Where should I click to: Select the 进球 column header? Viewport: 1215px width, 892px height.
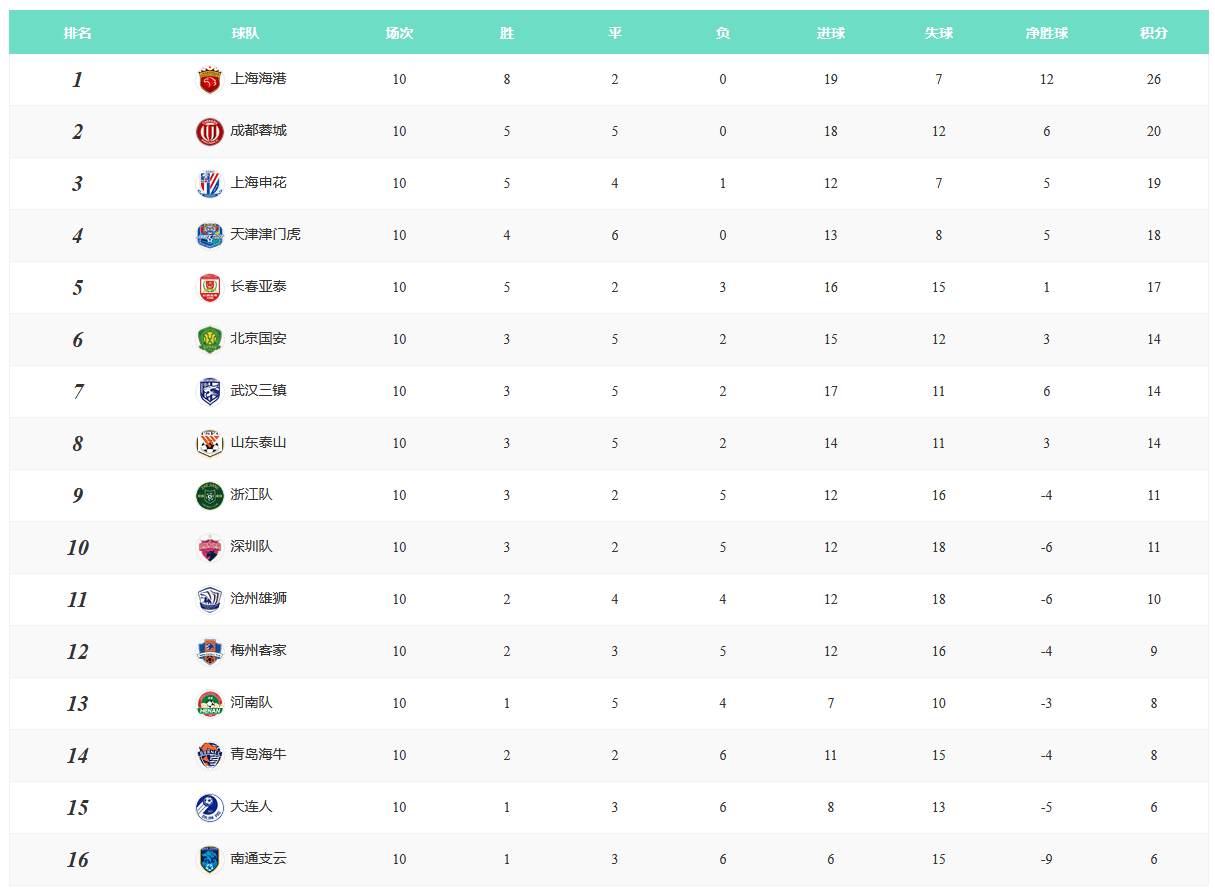coord(831,33)
